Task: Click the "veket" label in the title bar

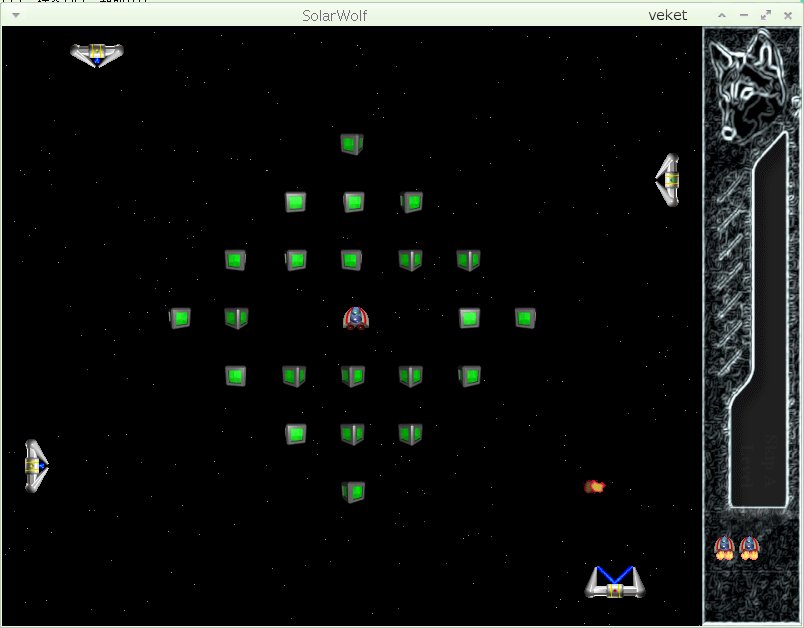Action: click(668, 15)
